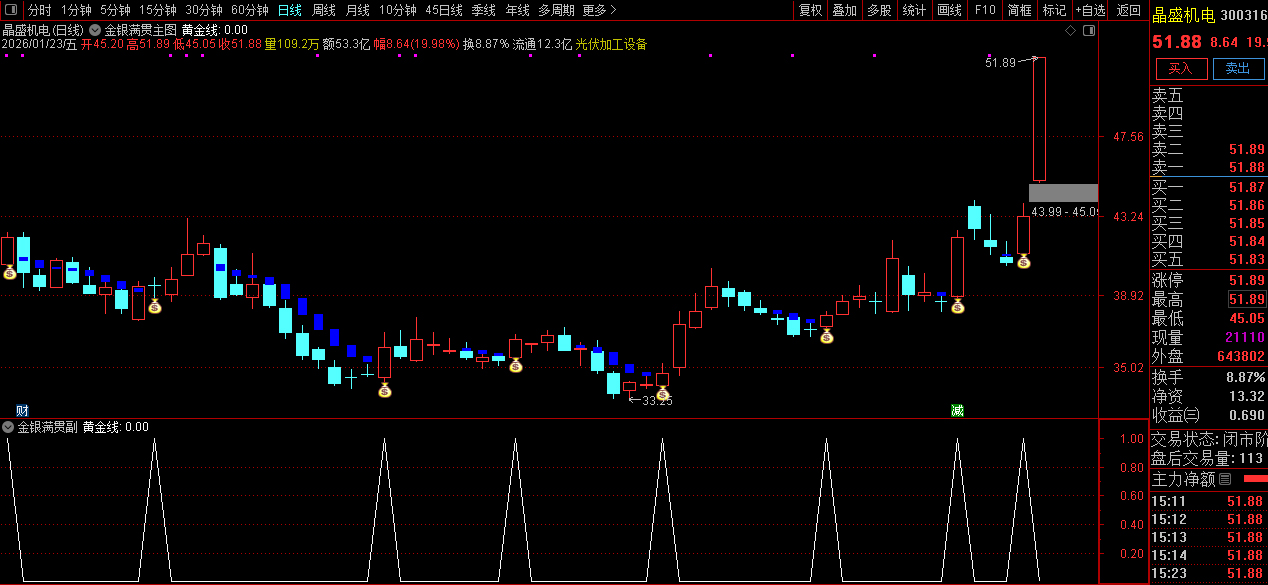The width and height of the screenshot is (1268, 585).
Task: Toggle the side panel icon beside the diamond
Action: (x=1088, y=31)
